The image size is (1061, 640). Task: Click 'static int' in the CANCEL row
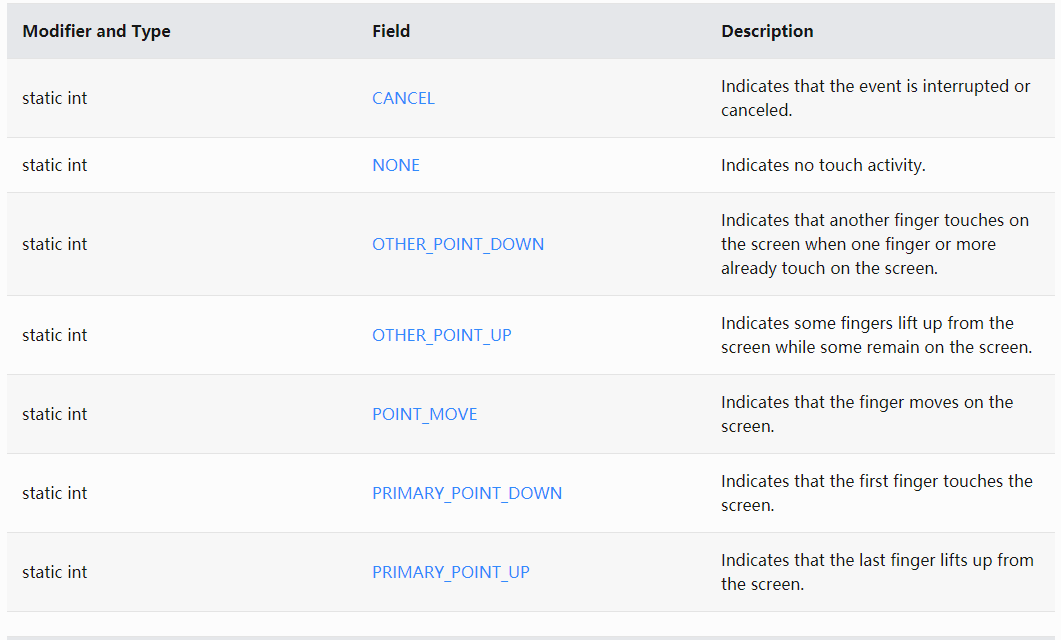click(x=55, y=98)
